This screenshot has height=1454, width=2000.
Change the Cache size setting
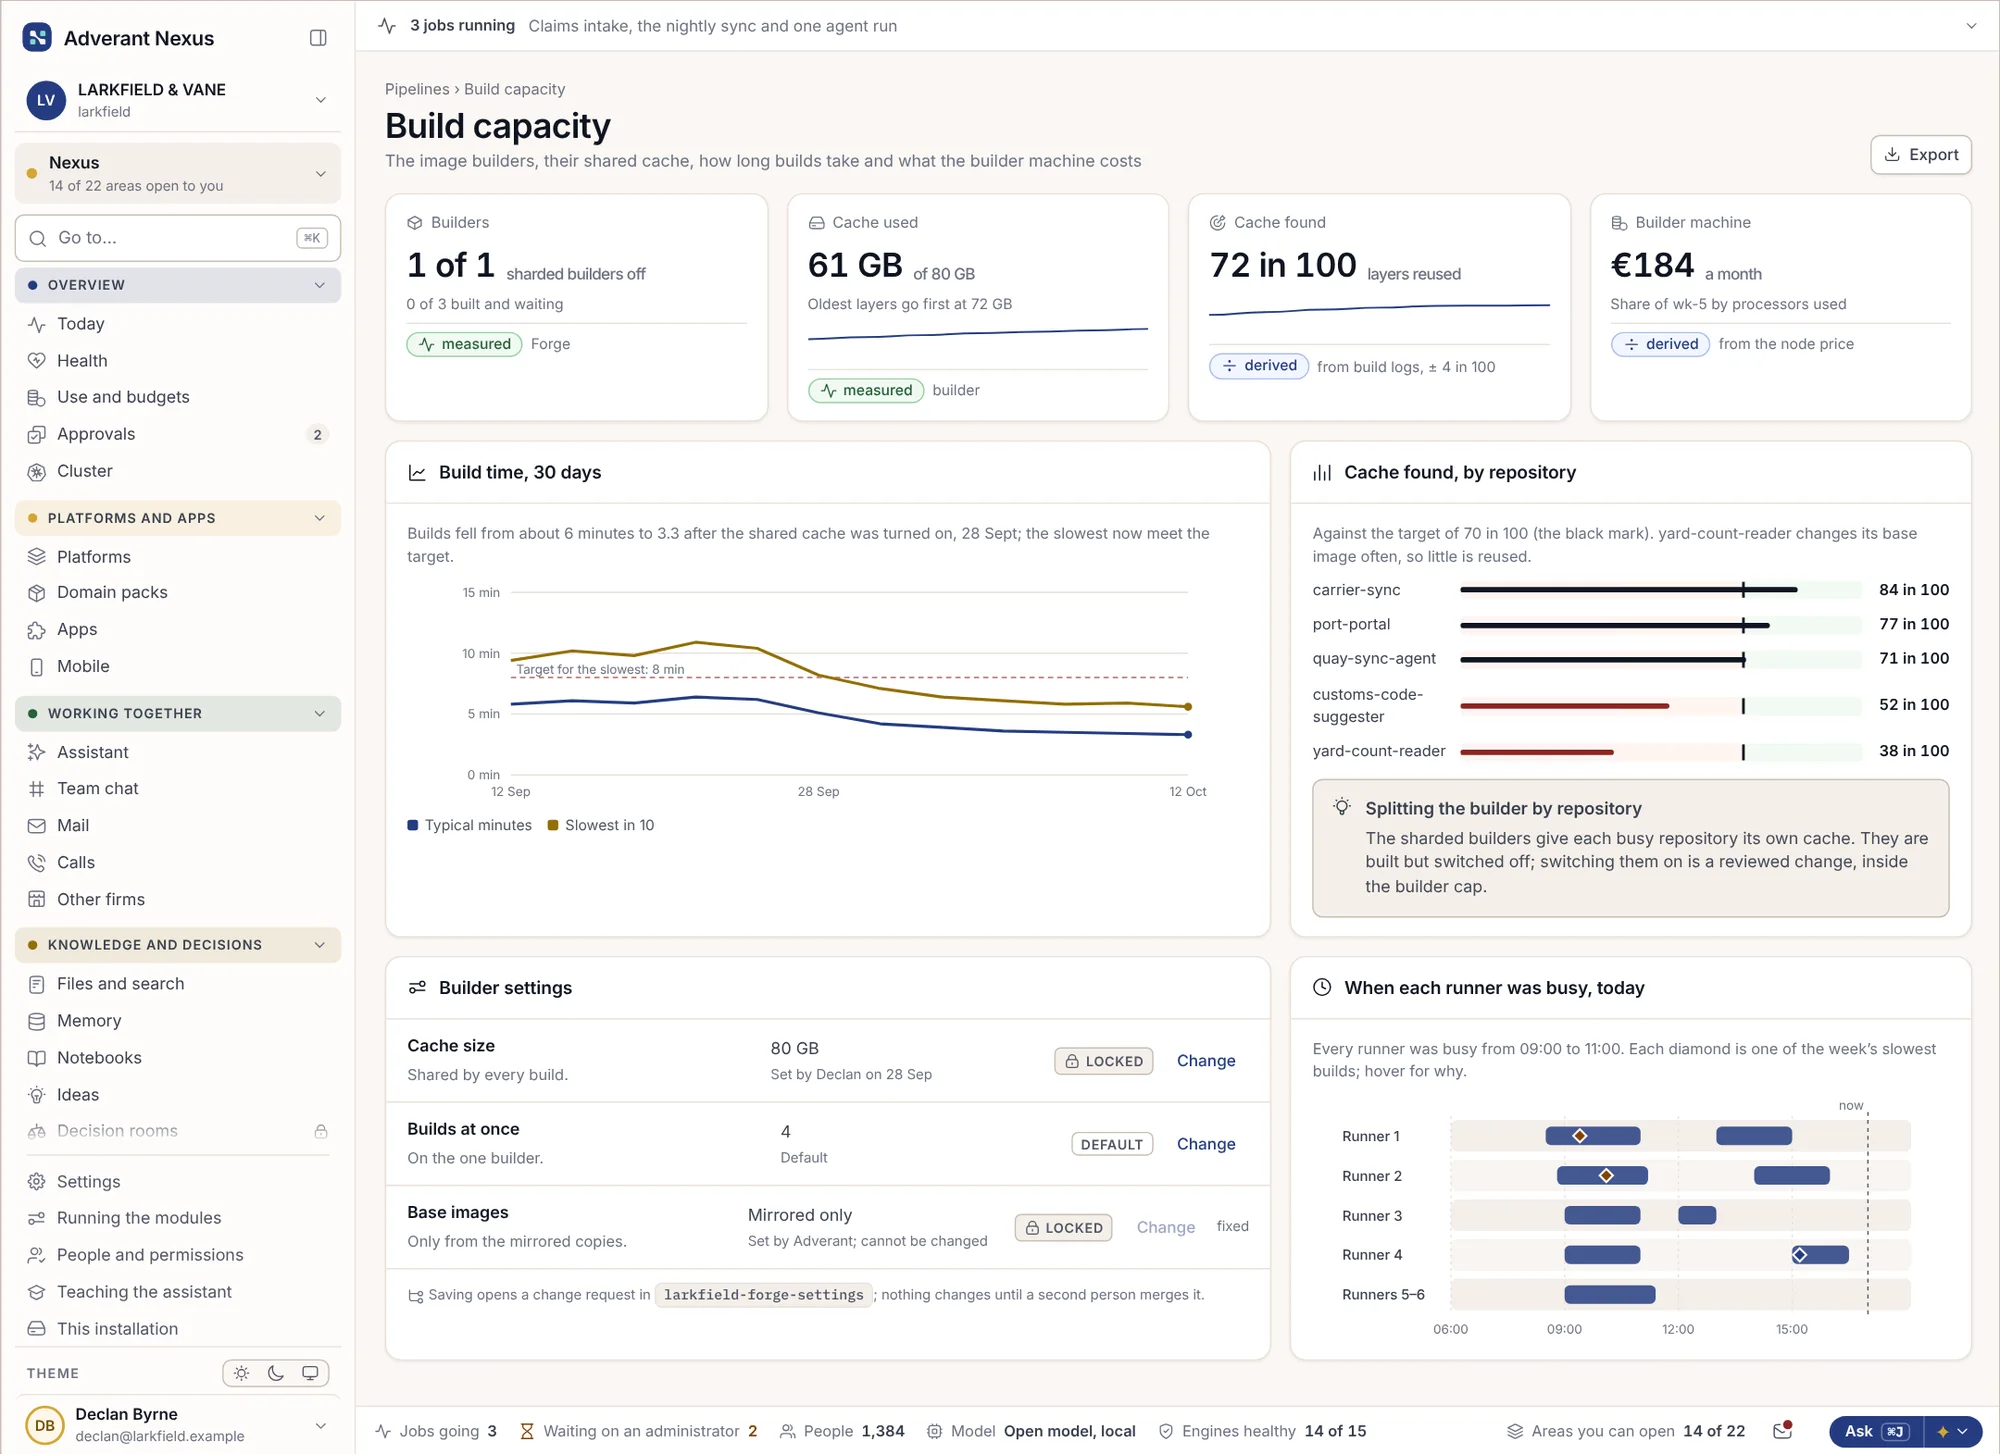1206,1061
